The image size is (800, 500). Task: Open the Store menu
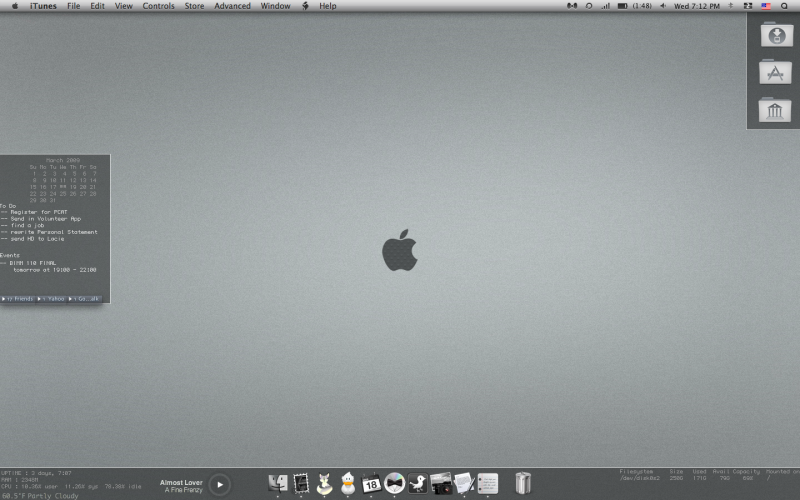(x=194, y=6)
